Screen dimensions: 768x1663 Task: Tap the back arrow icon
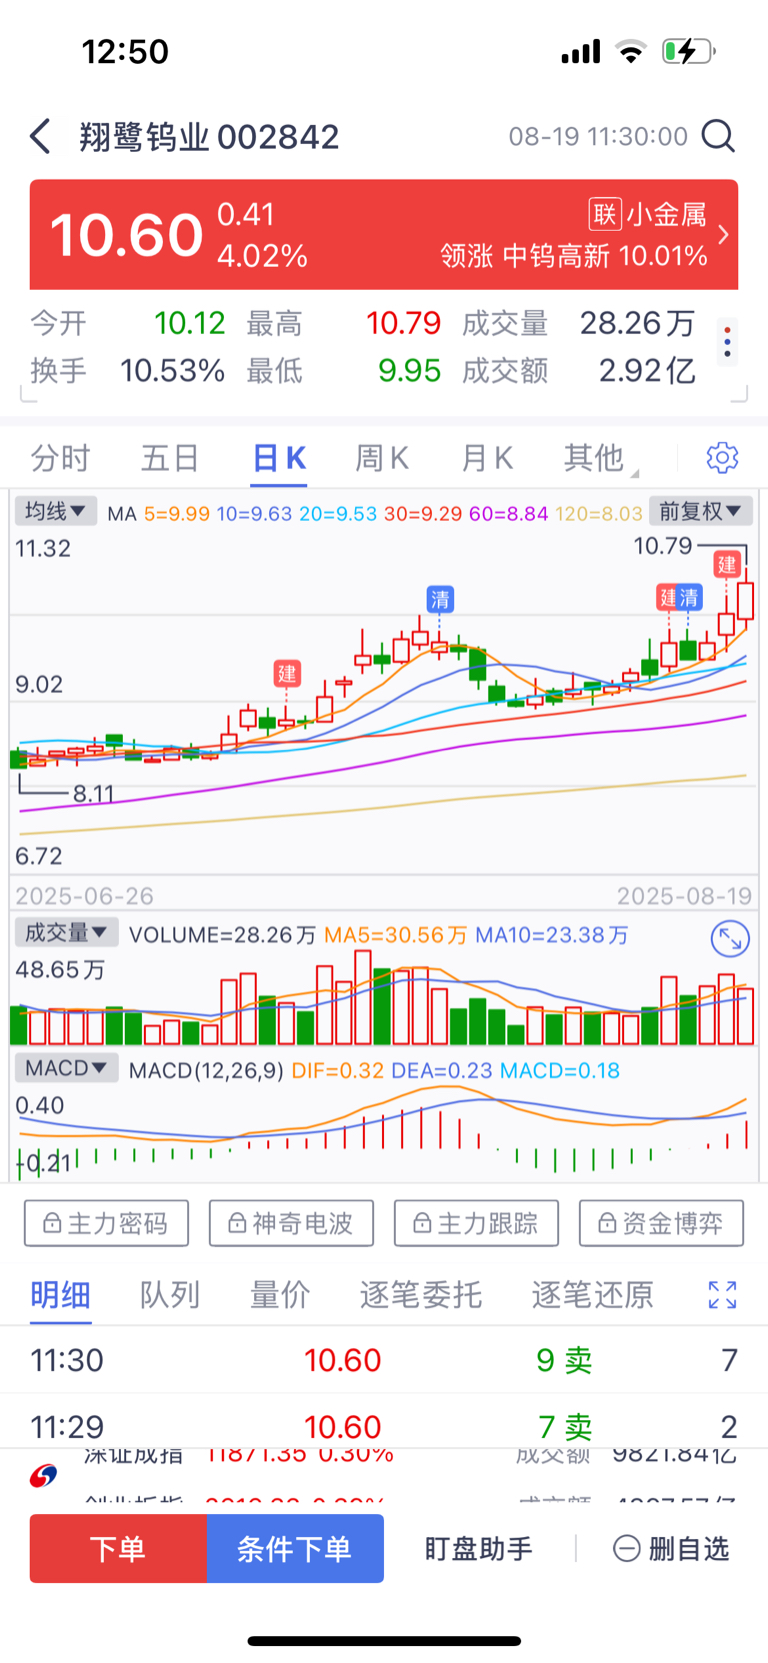pyautogui.click(x=40, y=136)
